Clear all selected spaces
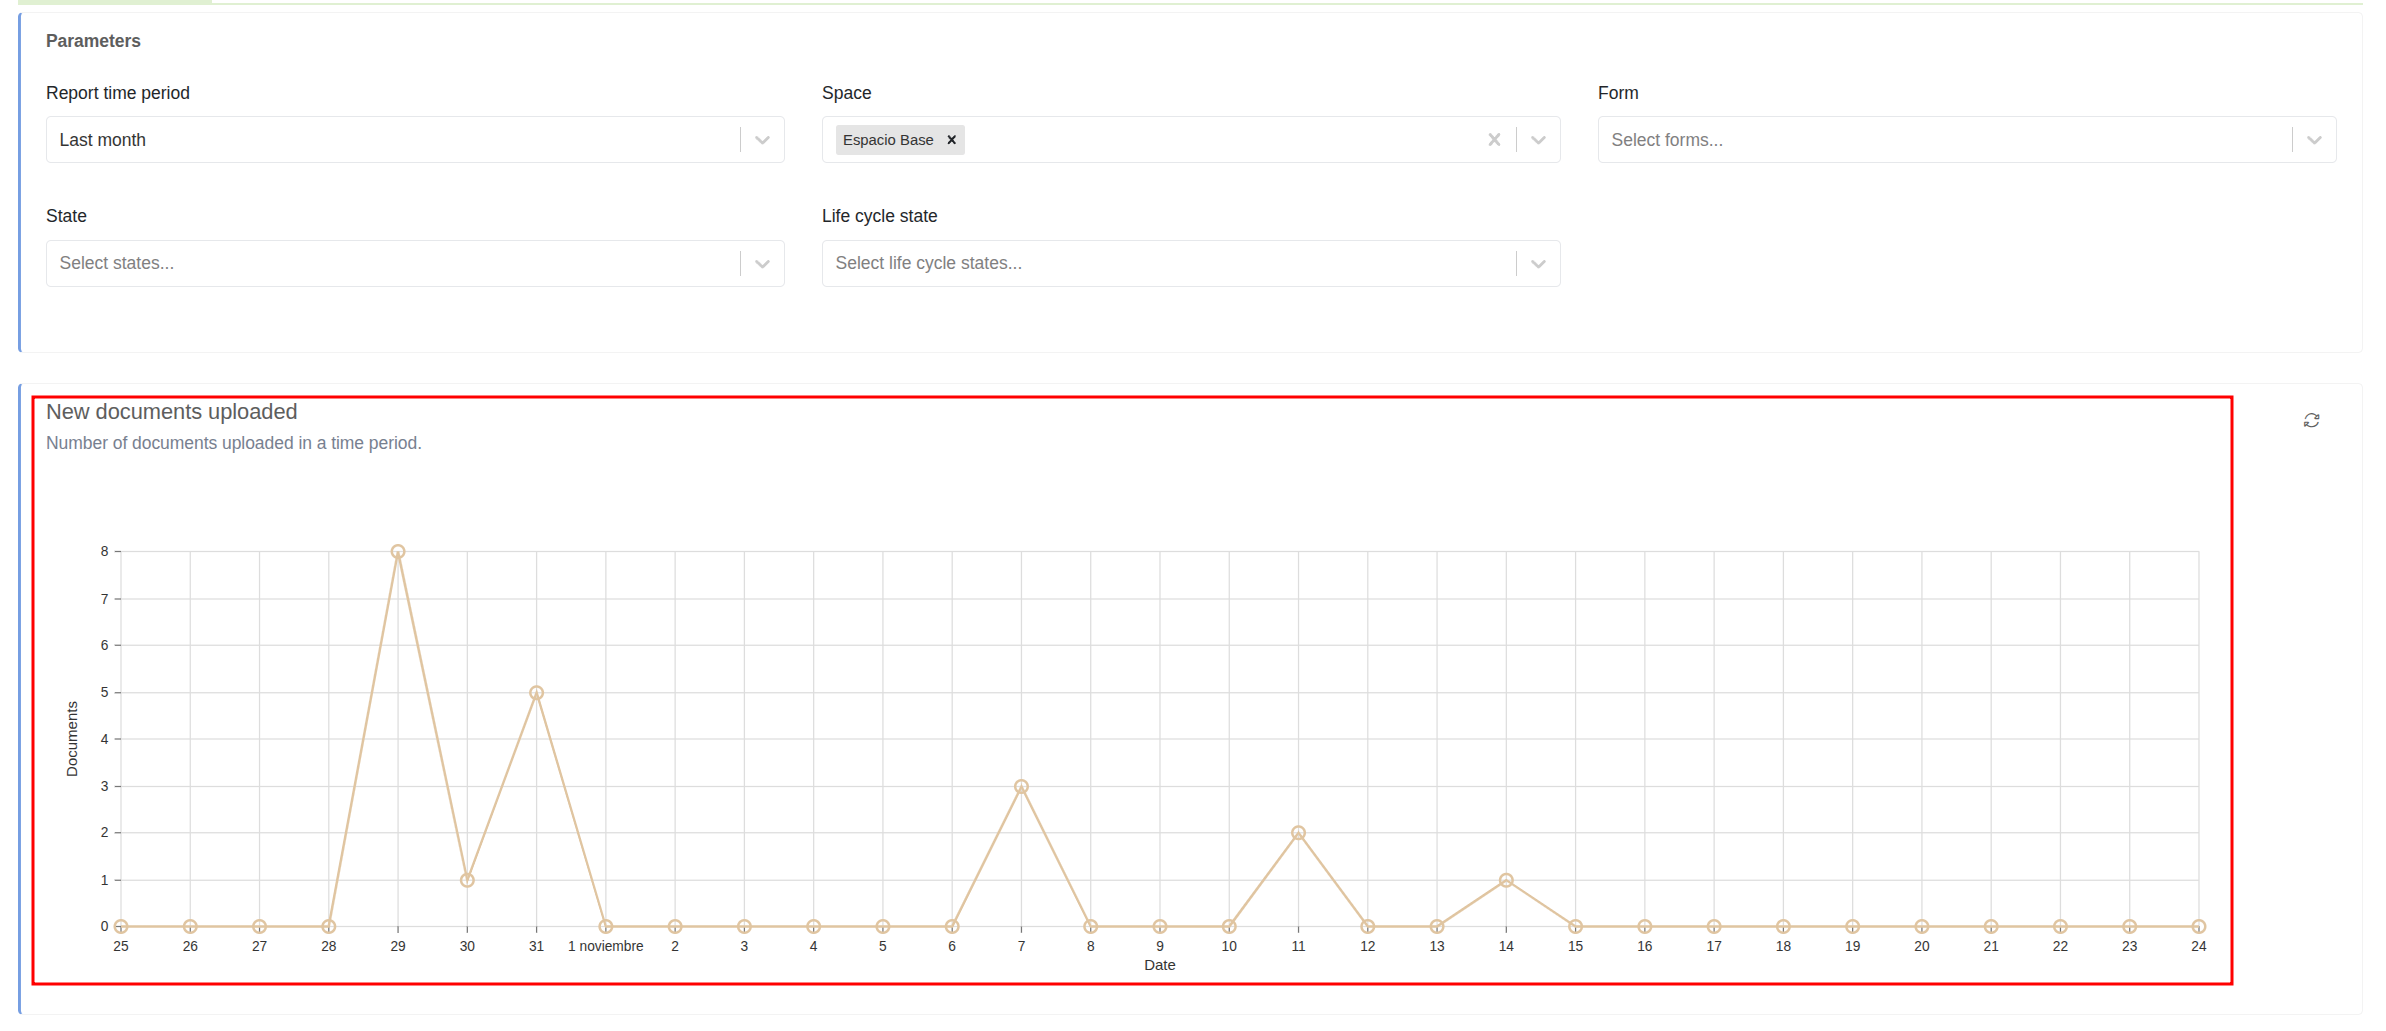The height and width of the screenshot is (1031, 2386). (x=1494, y=140)
